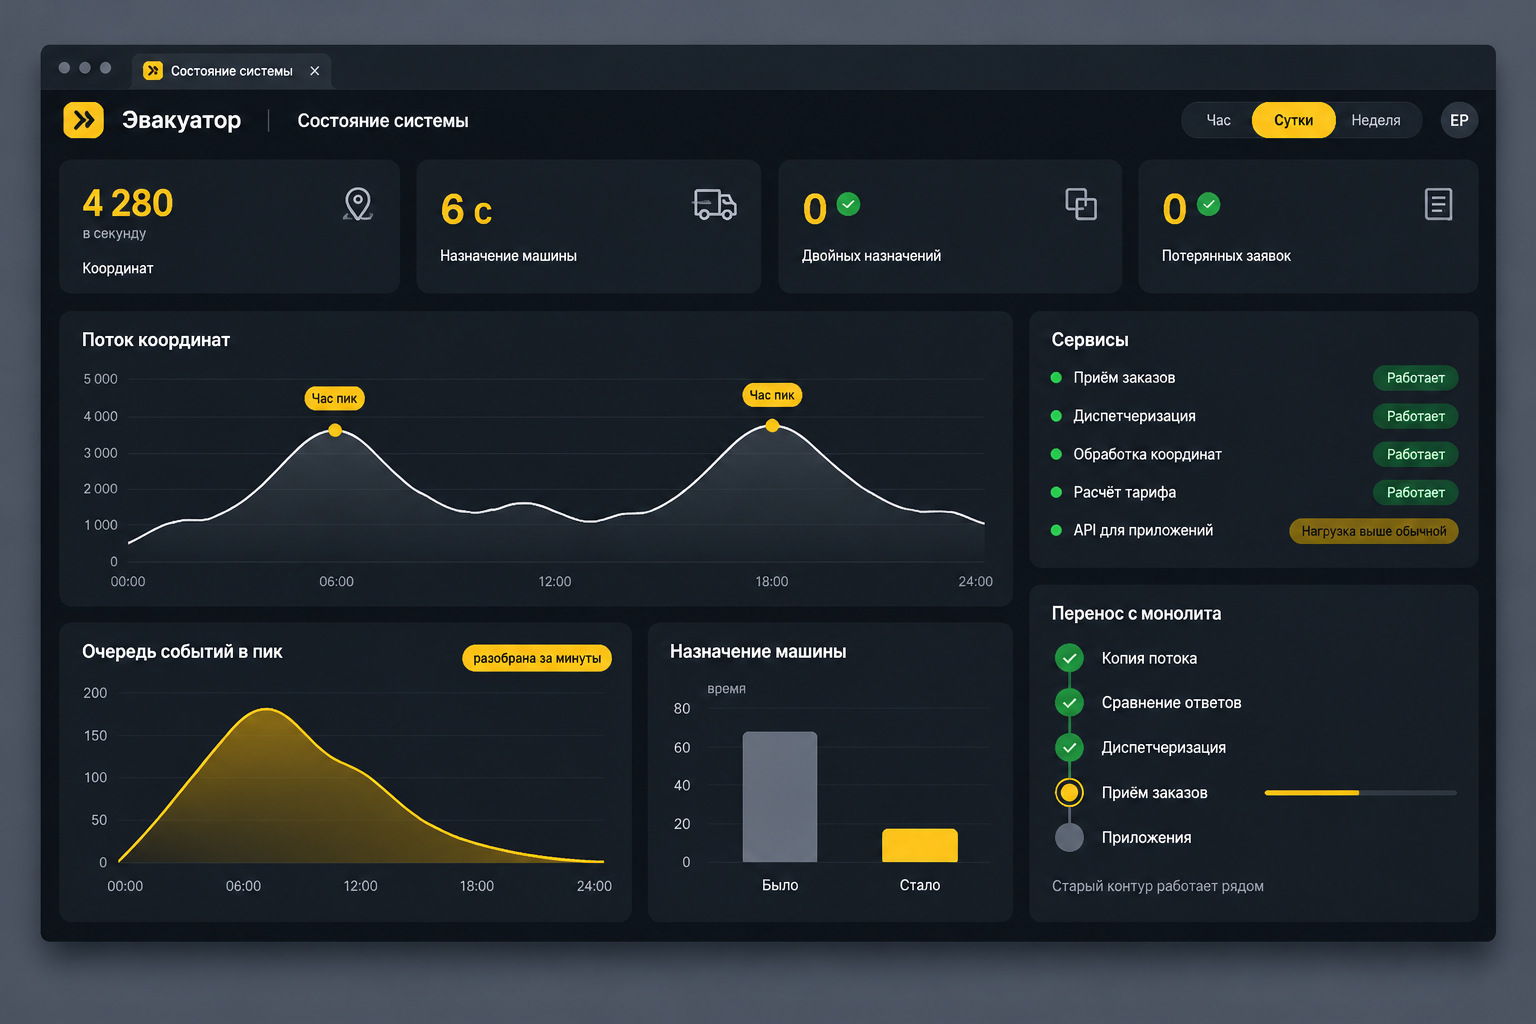This screenshot has height=1024, width=1536.
Task: Switch time range to Час
Action: 1218,120
